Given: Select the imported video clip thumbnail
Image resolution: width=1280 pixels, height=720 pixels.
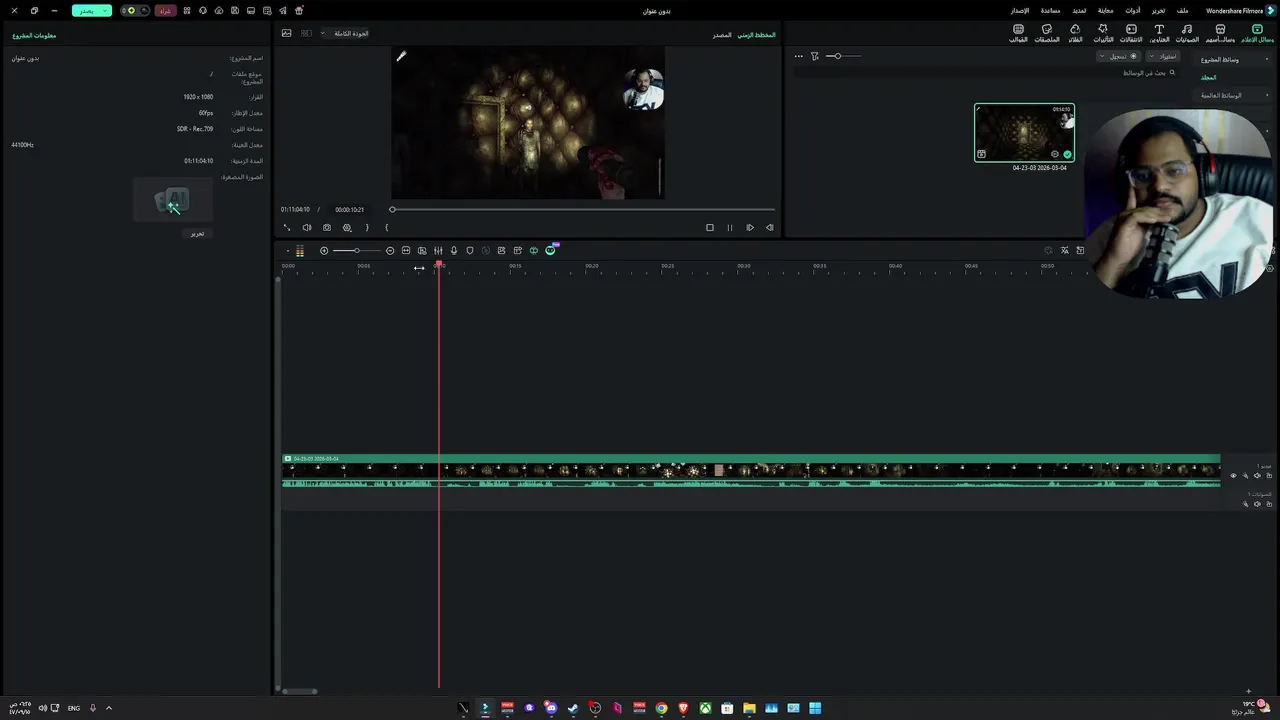Looking at the screenshot, I should [1024, 132].
